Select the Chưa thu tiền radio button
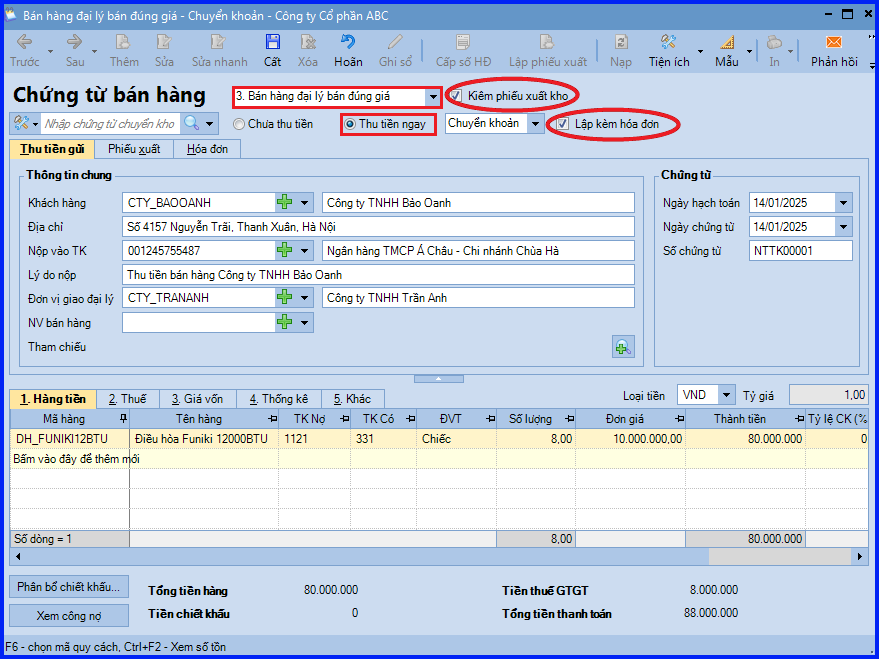879x659 pixels. (239, 124)
